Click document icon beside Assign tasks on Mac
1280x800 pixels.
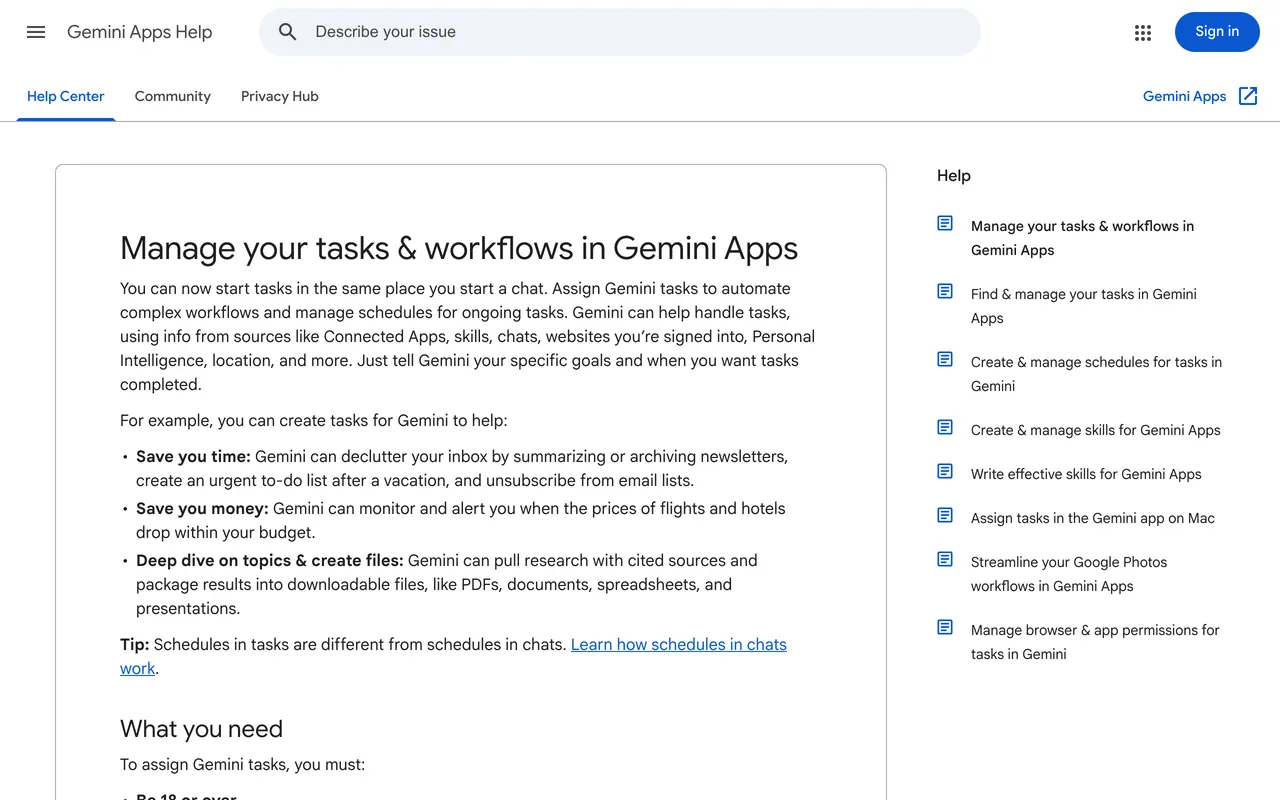pos(945,515)
